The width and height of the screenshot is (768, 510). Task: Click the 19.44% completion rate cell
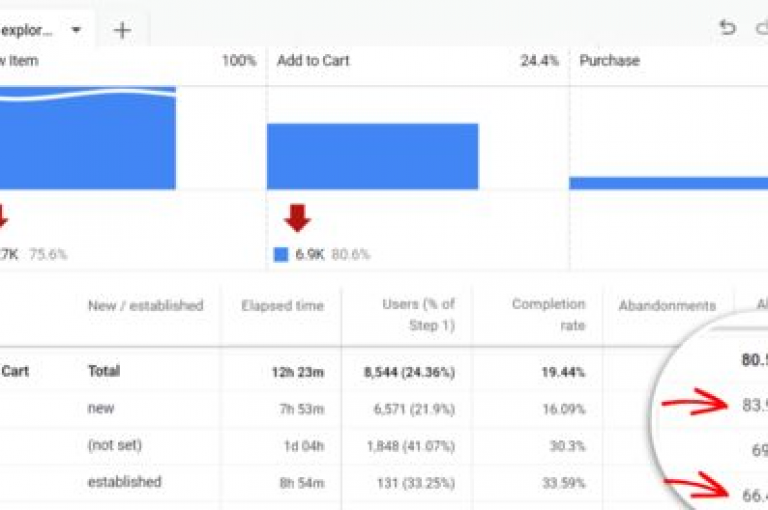[x=563, y=372]
